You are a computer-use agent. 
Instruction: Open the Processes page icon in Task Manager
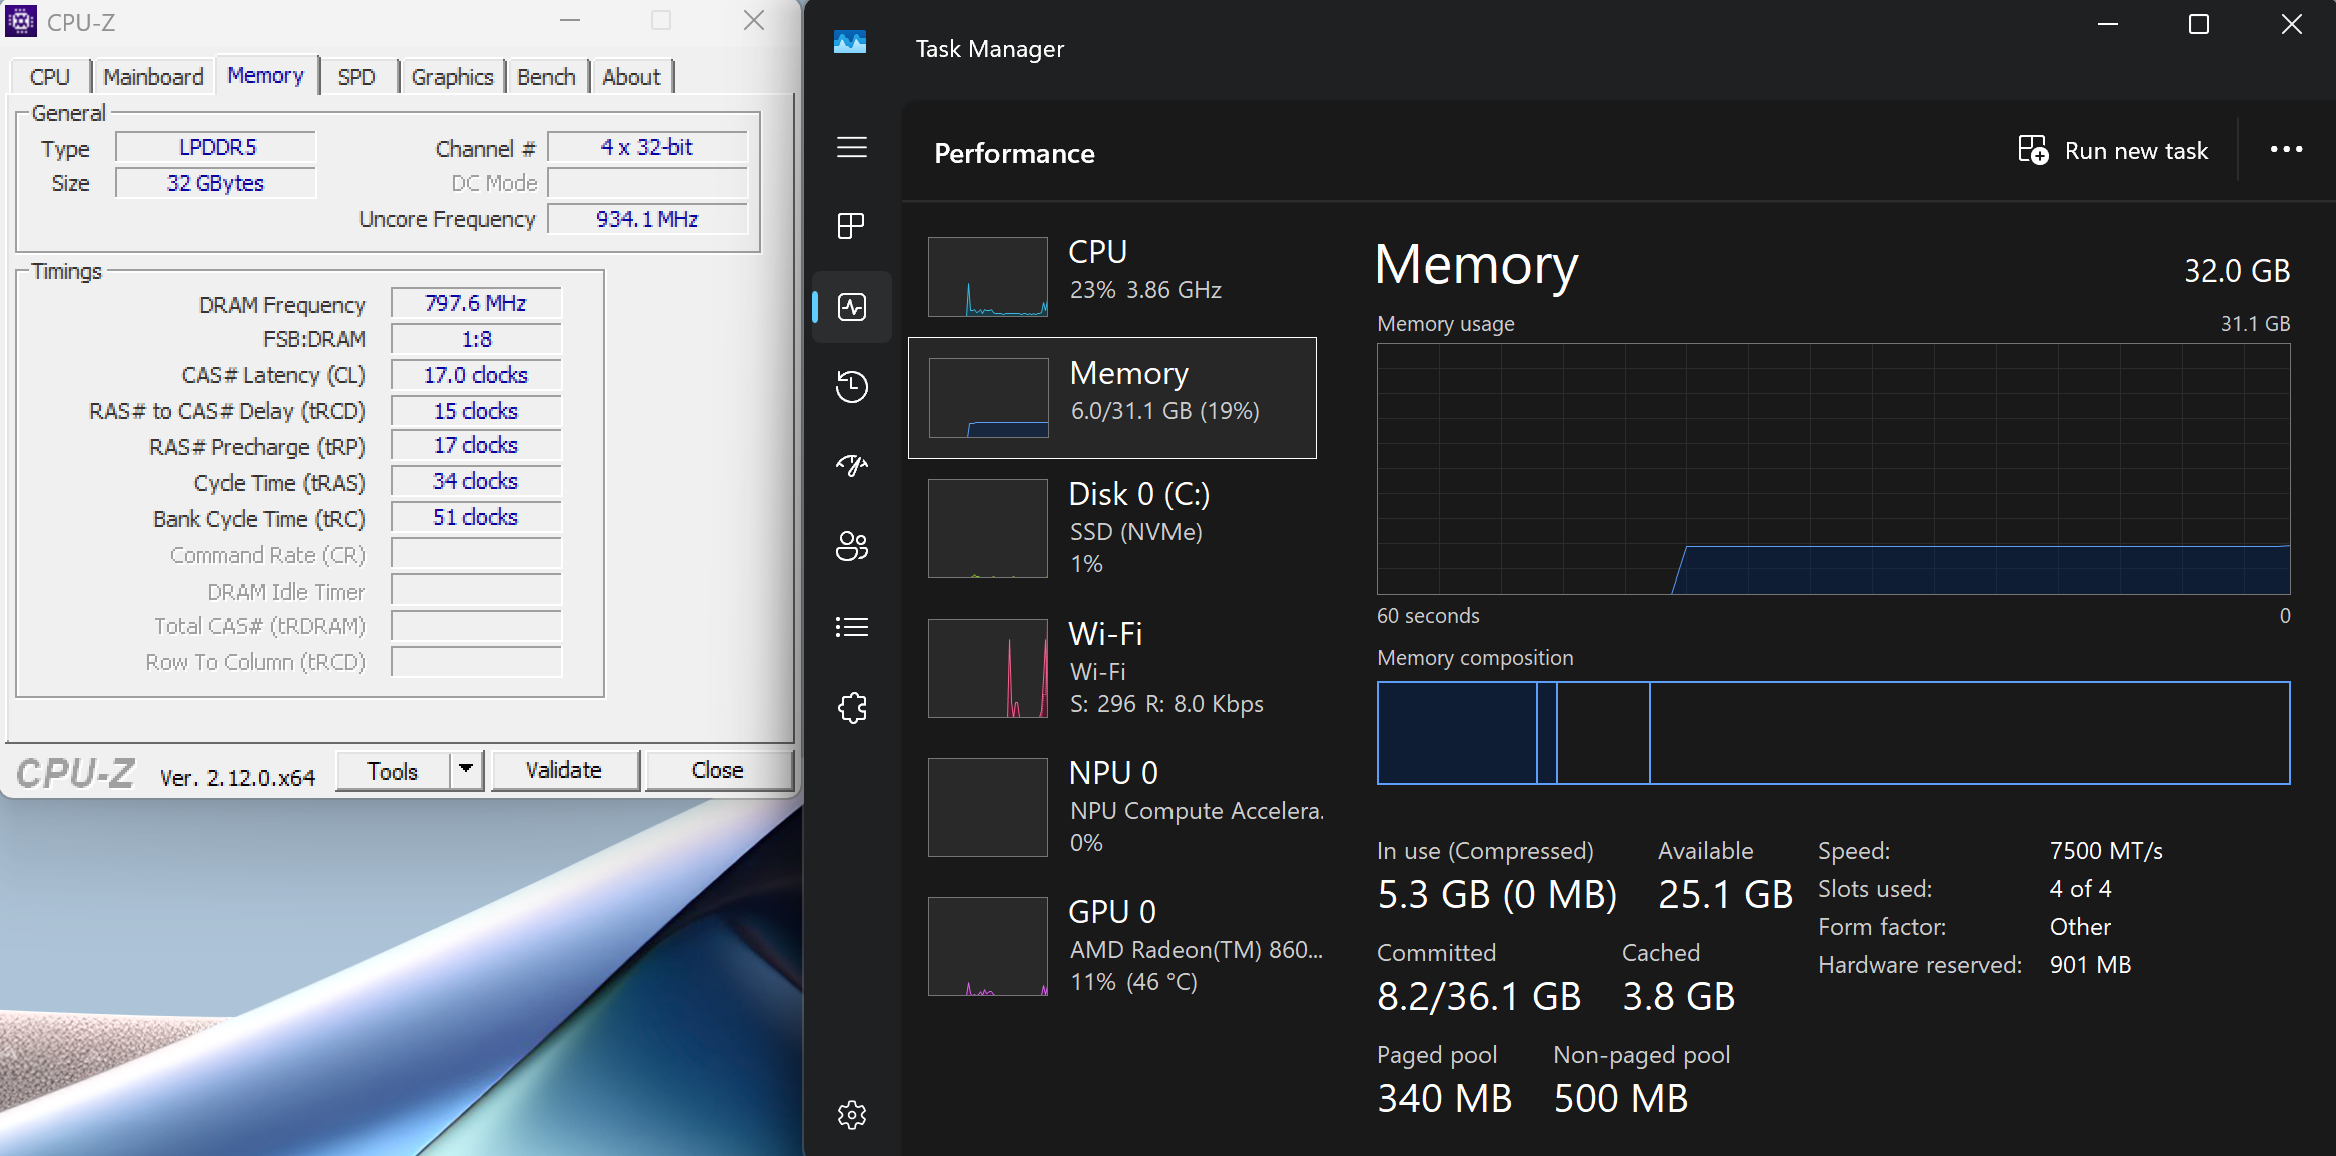click(851, 226)
